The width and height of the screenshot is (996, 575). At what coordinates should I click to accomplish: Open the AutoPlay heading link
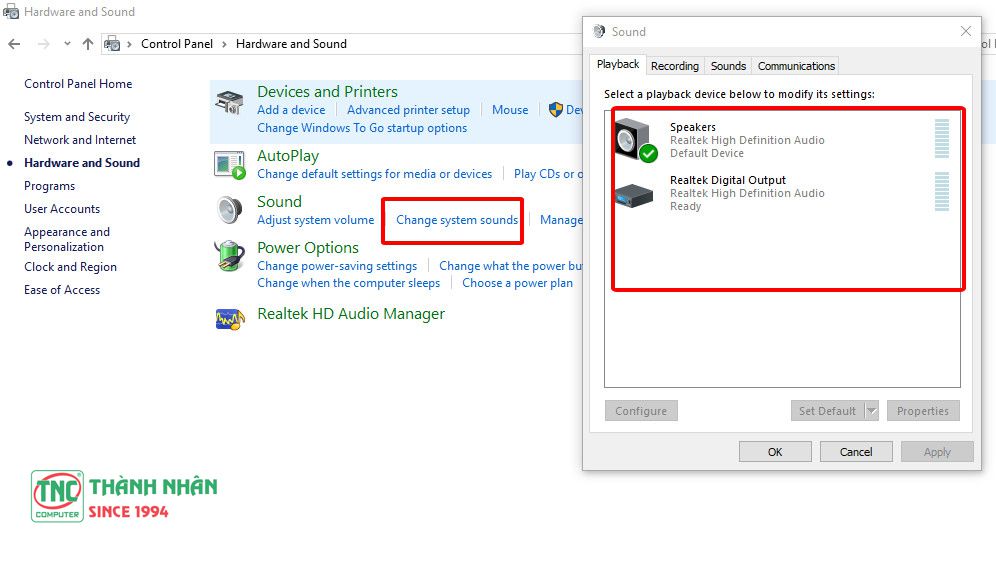(288, 156)
